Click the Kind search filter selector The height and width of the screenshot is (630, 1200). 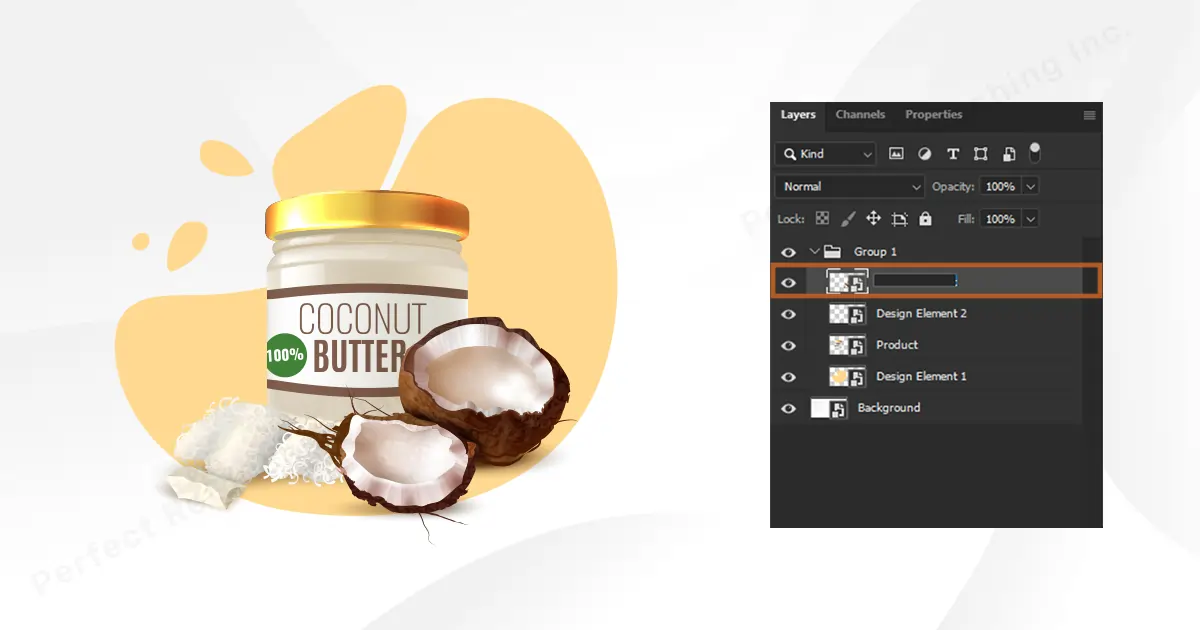coord(824,154)
